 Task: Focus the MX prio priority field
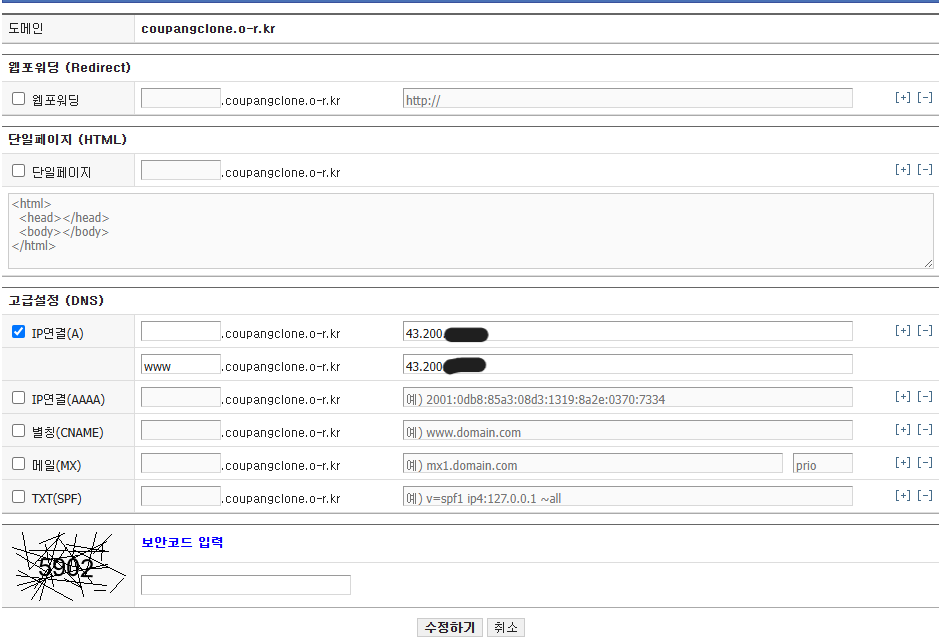click(x=823, y=463)
